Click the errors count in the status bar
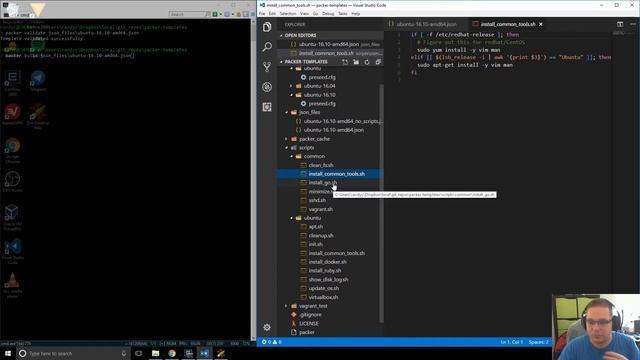The width and height of the screenshot is (640, 360). (x=267, y=342)
